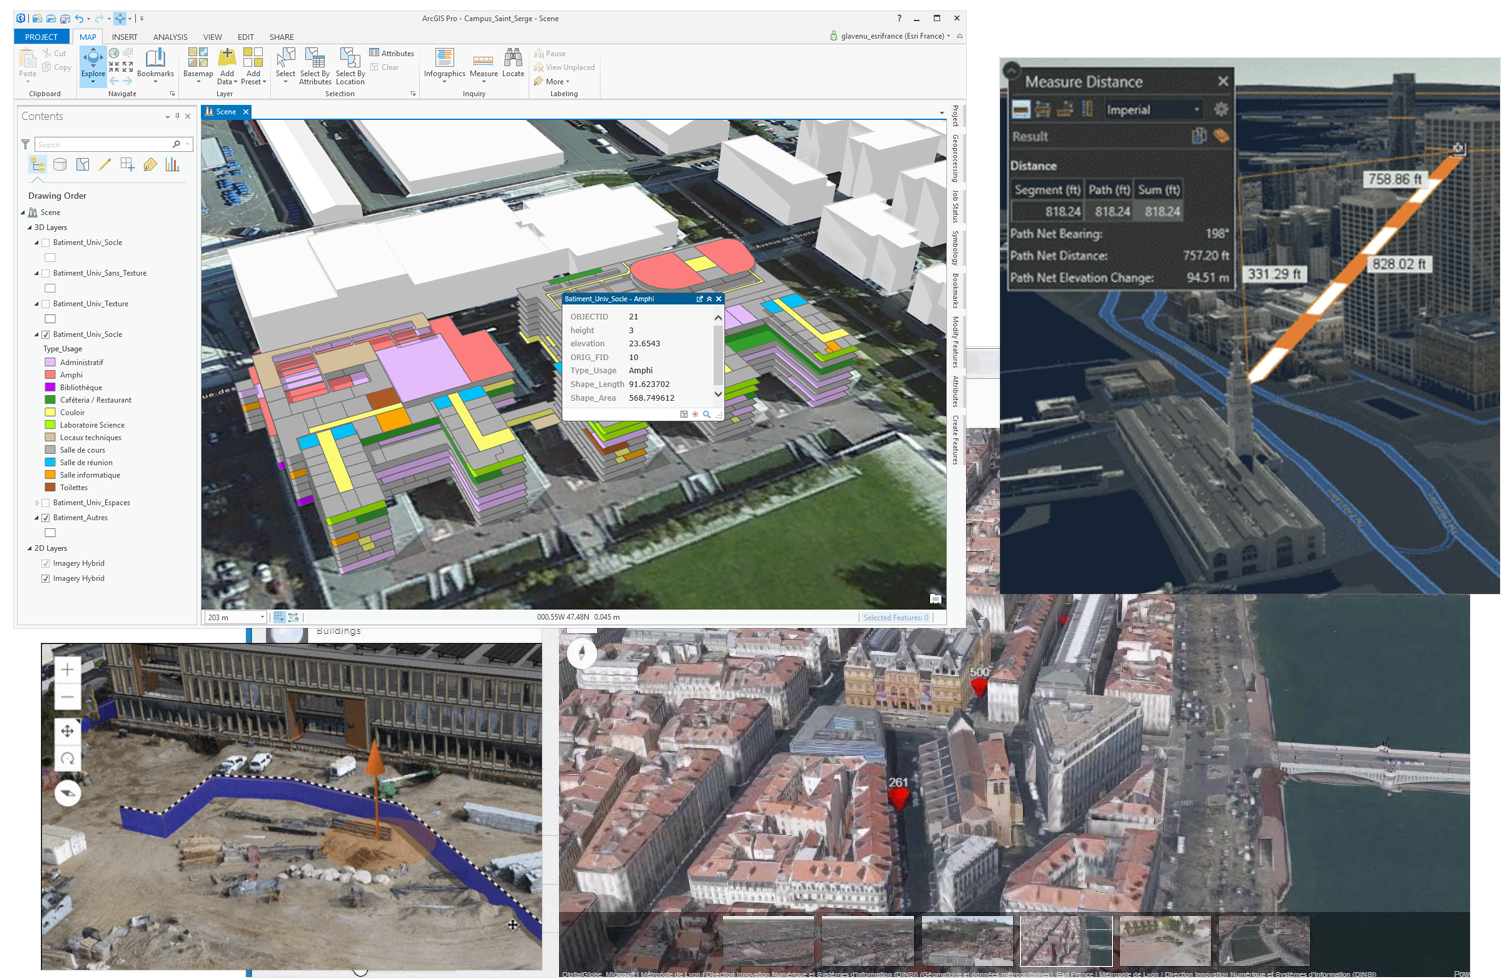Show Contents list by editing pencil

(x=105, y=165)
